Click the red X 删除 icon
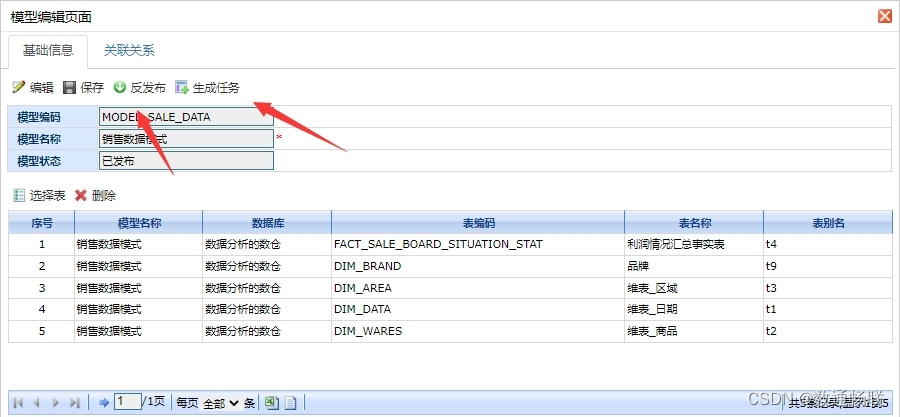The image size is (900, 417). [x=81, y=195]
